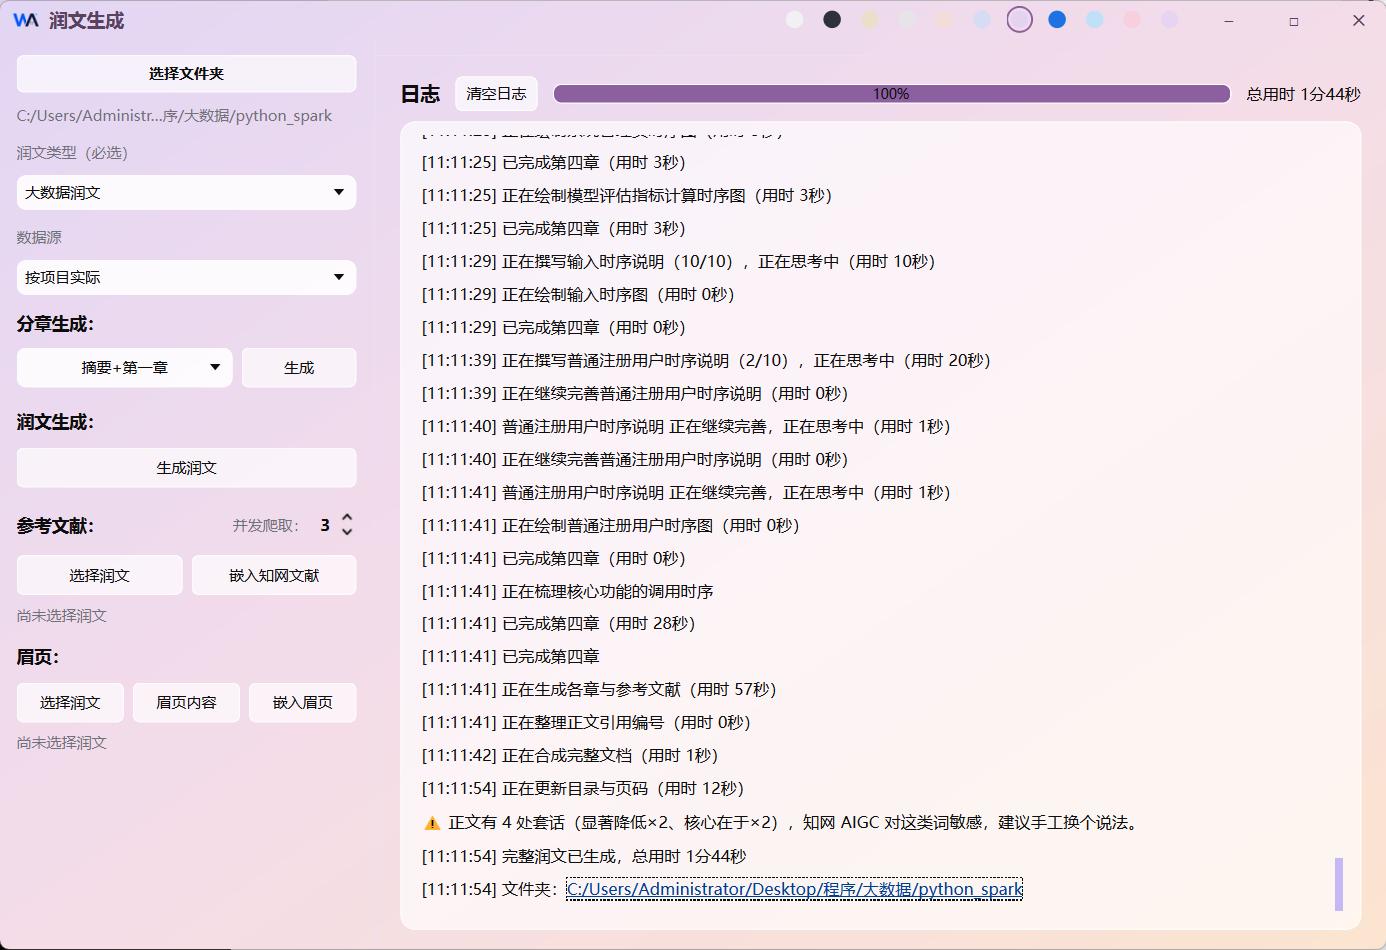Click the 生成 button beside chapter dropdown
1386x950 pixels.
[x=299, y=367]
